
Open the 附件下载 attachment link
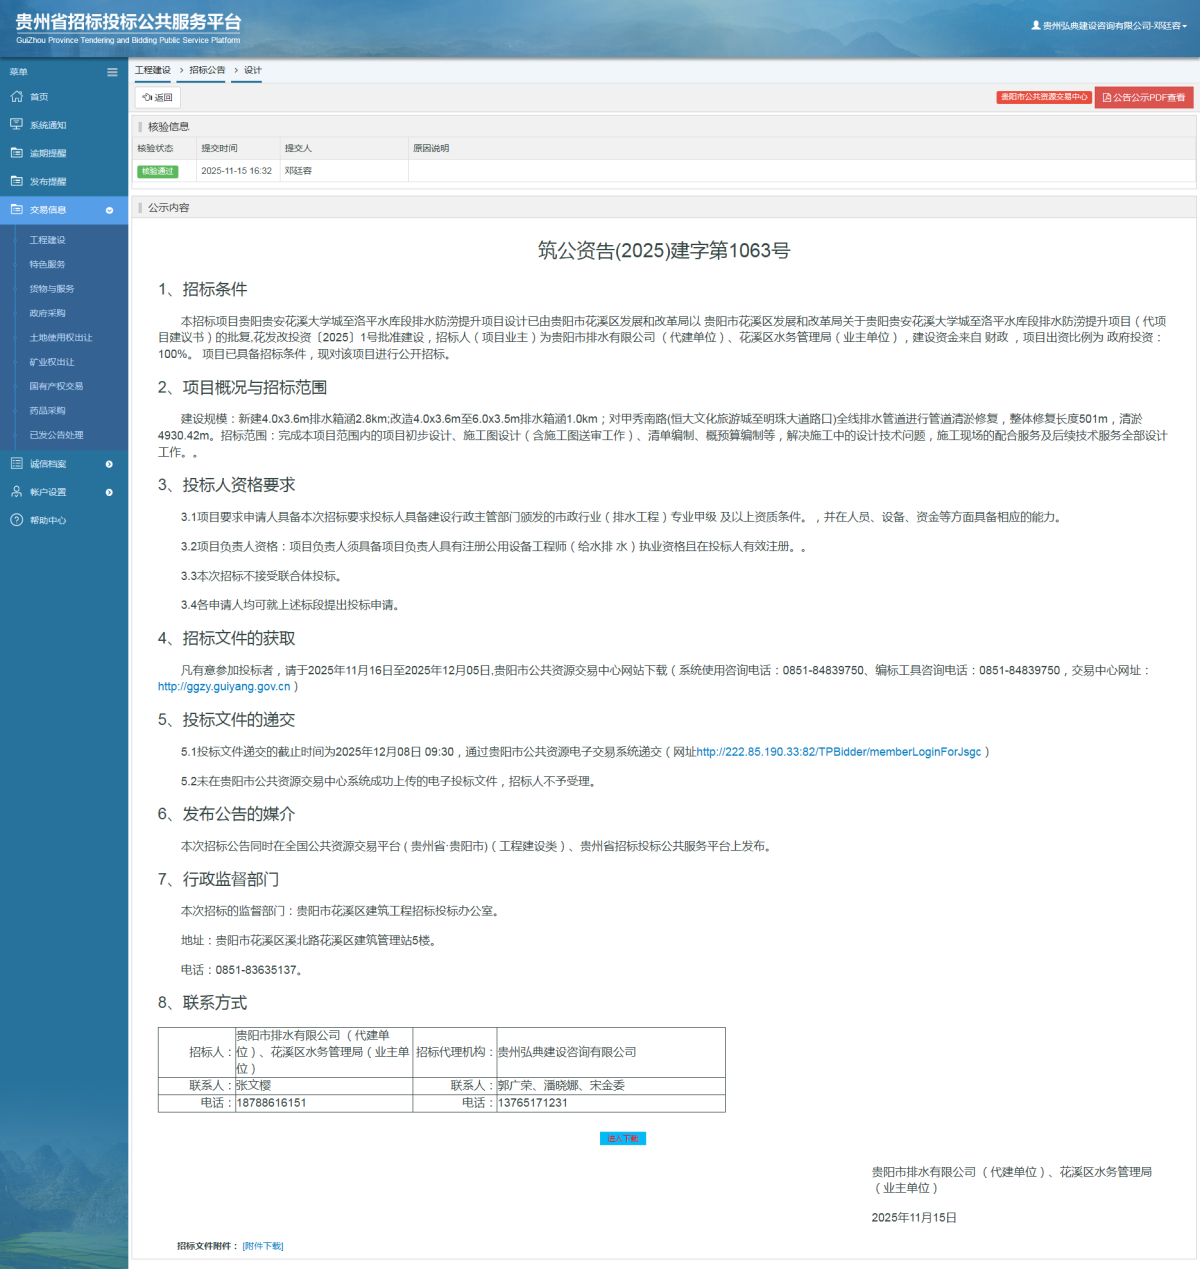[x=263, y=1245]
